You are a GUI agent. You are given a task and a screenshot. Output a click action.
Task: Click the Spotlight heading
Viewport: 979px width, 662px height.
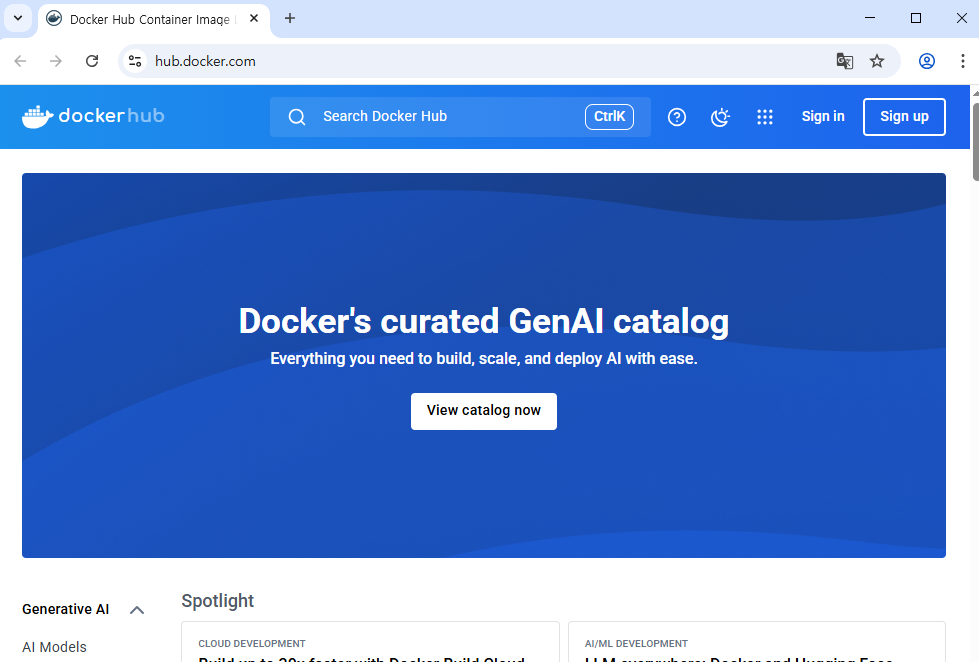(217, 601)
